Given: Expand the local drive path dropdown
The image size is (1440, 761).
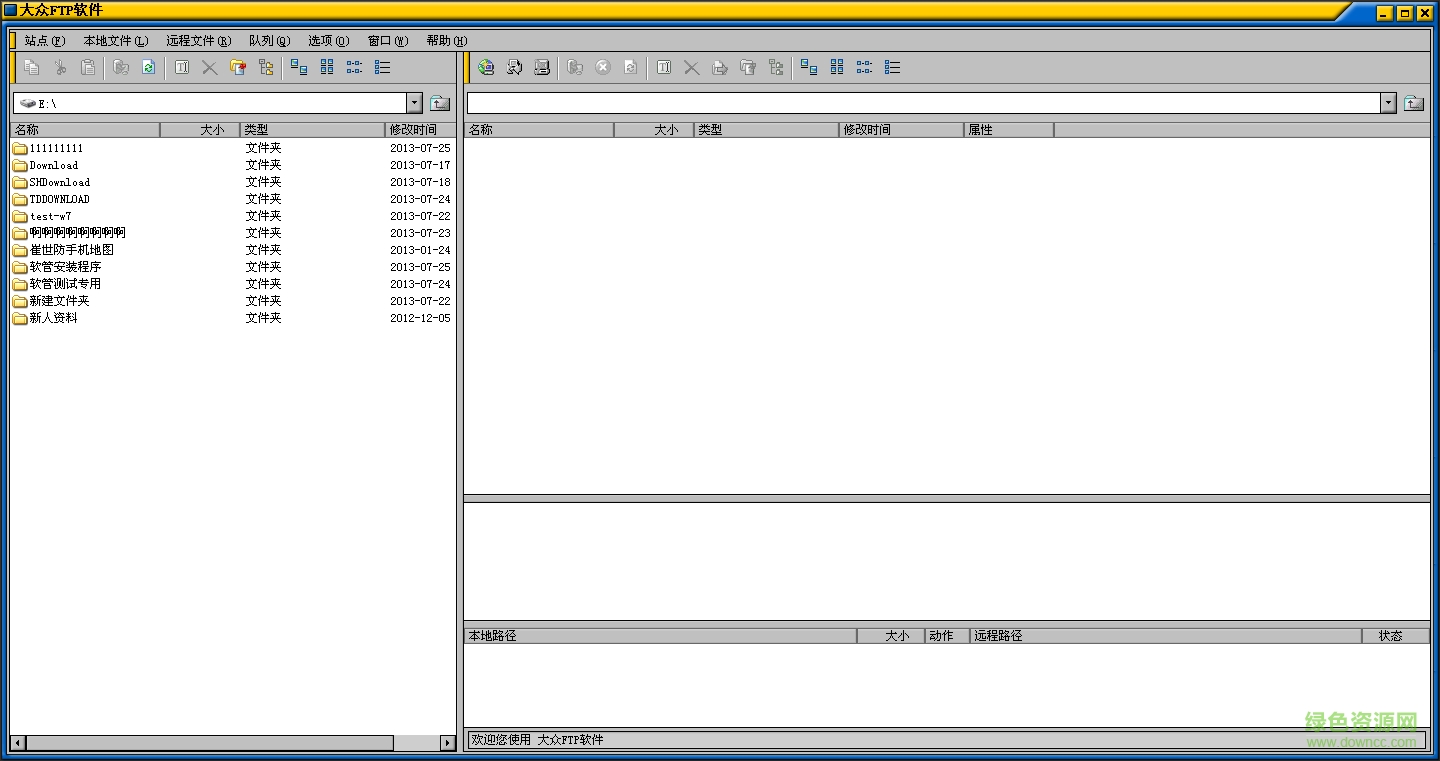Looking at the screenshot, I should [414, 103].
